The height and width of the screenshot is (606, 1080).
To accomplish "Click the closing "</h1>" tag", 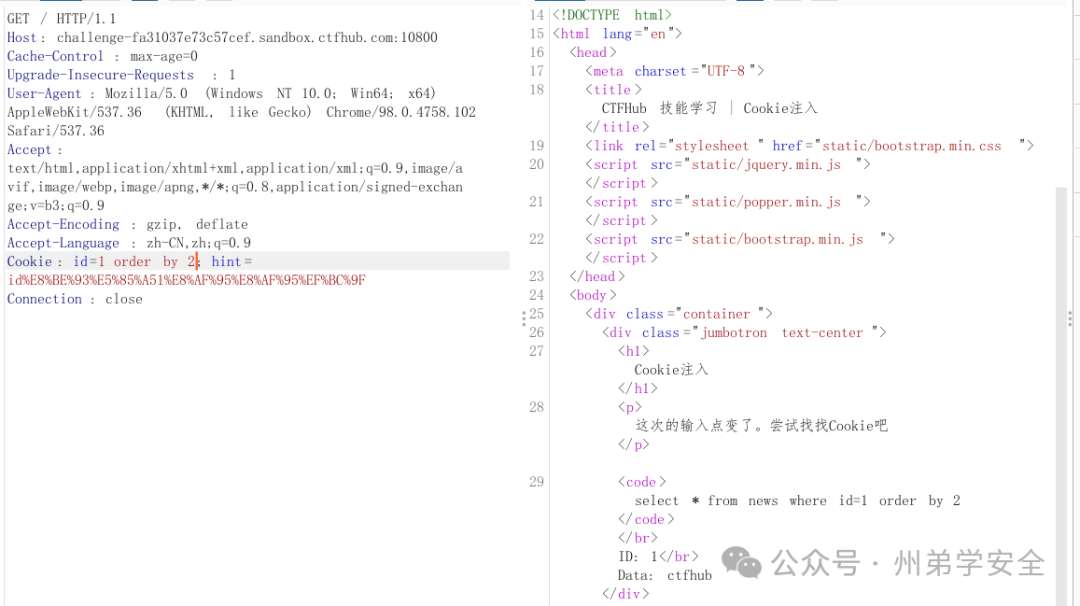I will [638, 388].
